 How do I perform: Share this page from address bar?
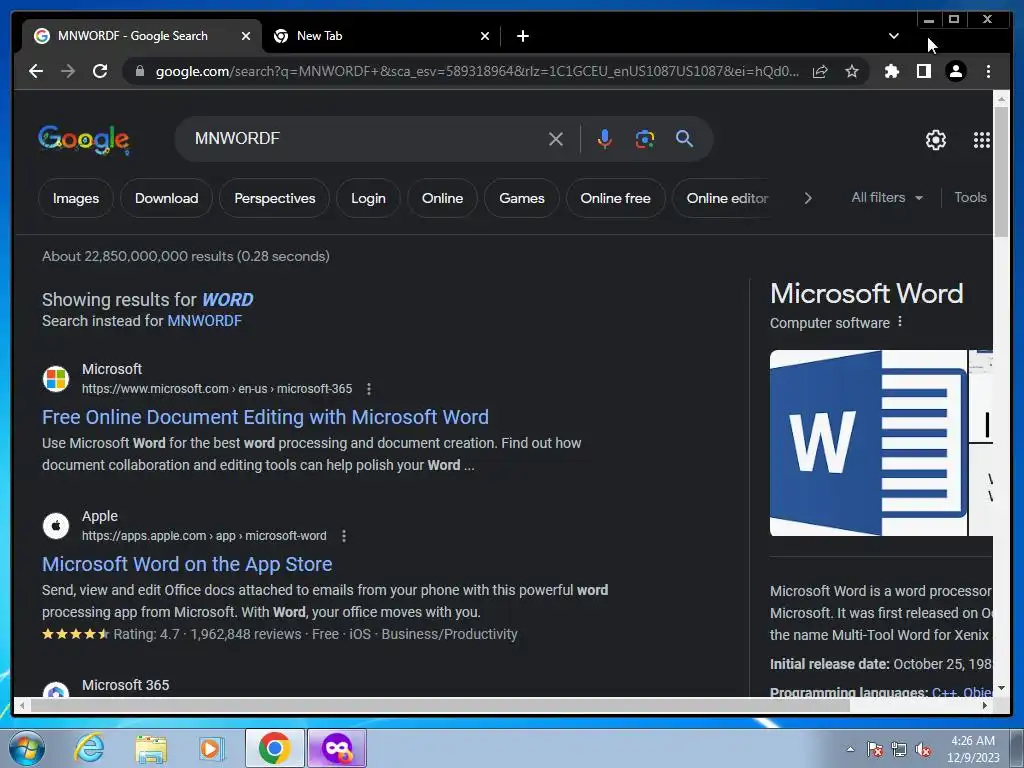820,71
